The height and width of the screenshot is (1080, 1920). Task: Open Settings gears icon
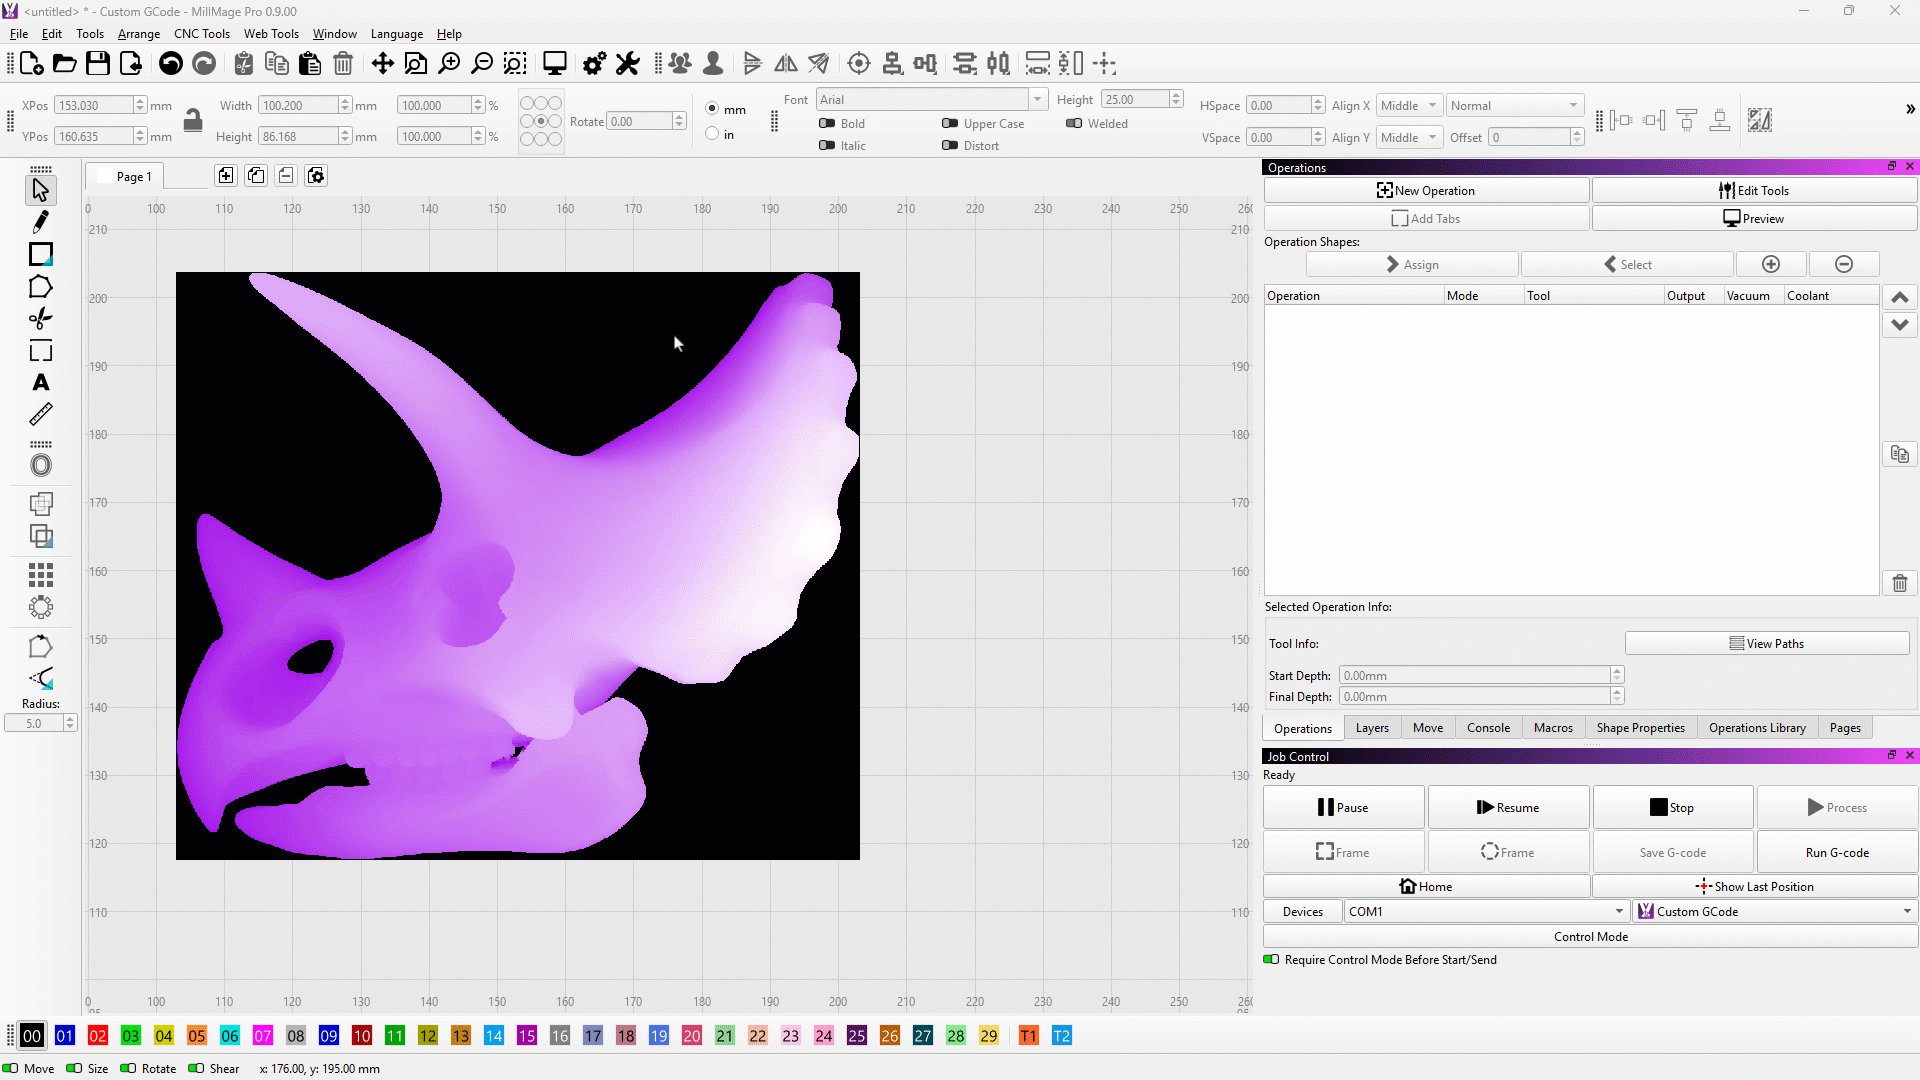pyautogui.click(x=594, y=64)
